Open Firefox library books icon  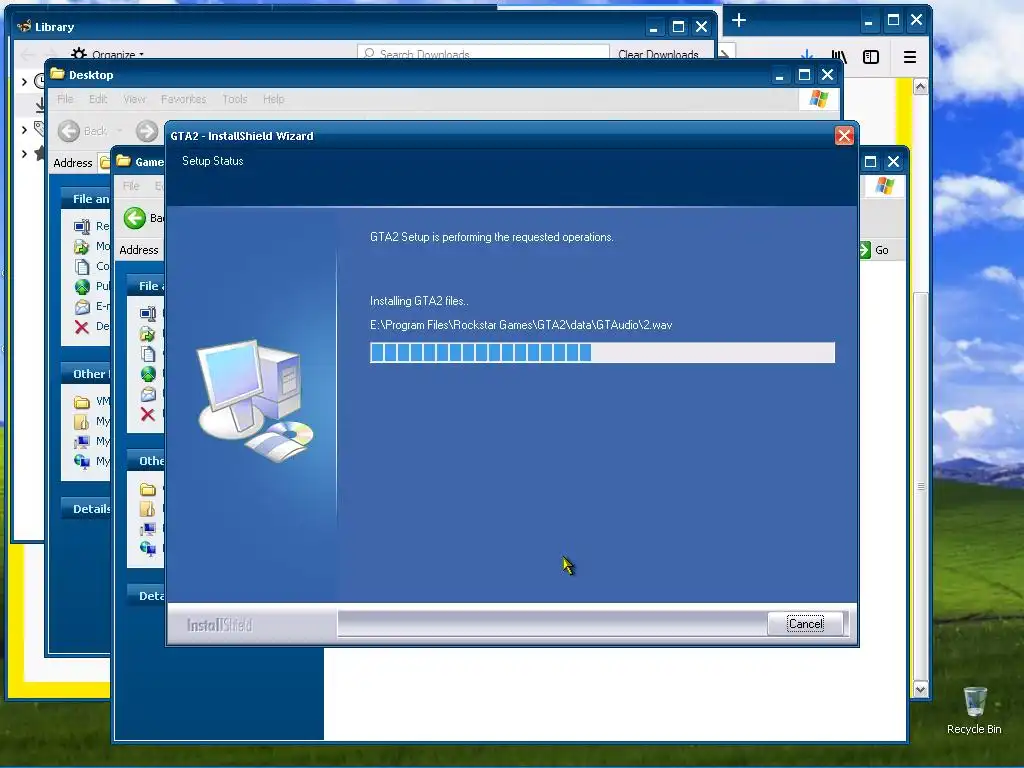point(839,57)
